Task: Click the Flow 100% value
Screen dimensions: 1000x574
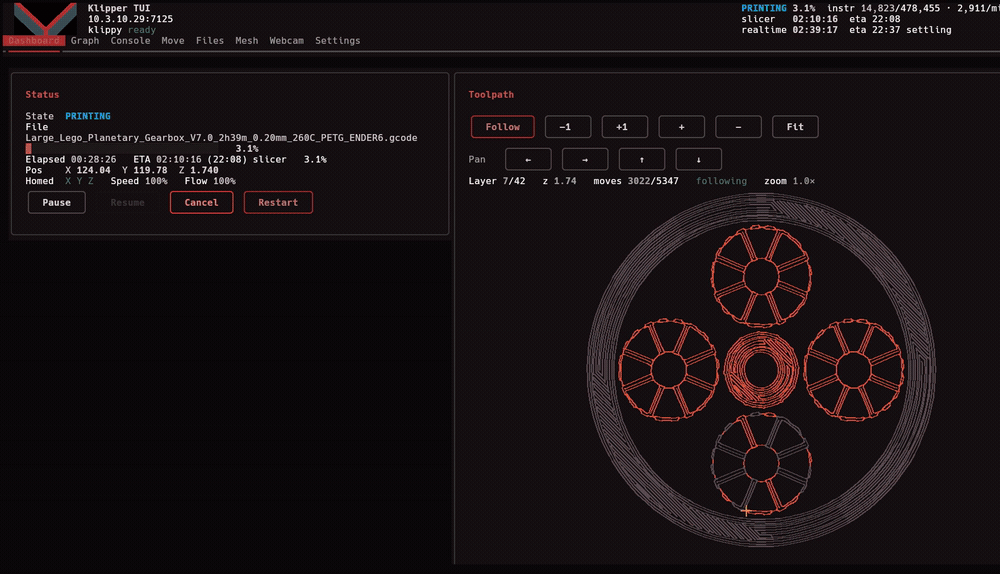Action: [x=210, y=181]
